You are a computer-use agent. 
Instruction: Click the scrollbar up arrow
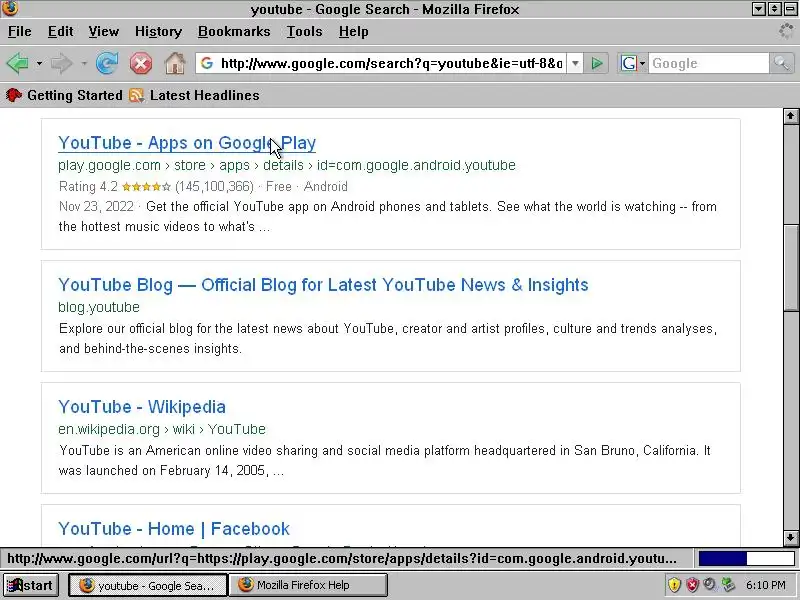790,116
